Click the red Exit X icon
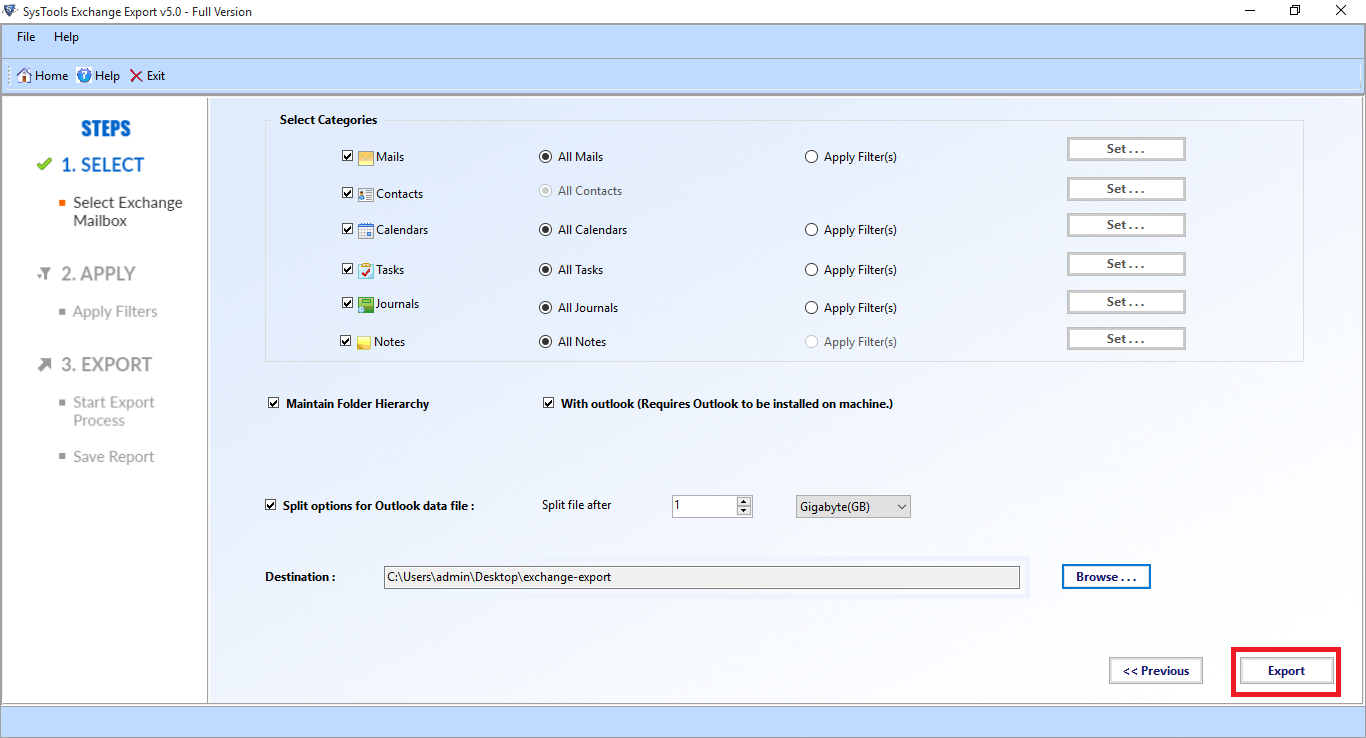The height and width of the screenshot is (738, 1366). point(136,76)
